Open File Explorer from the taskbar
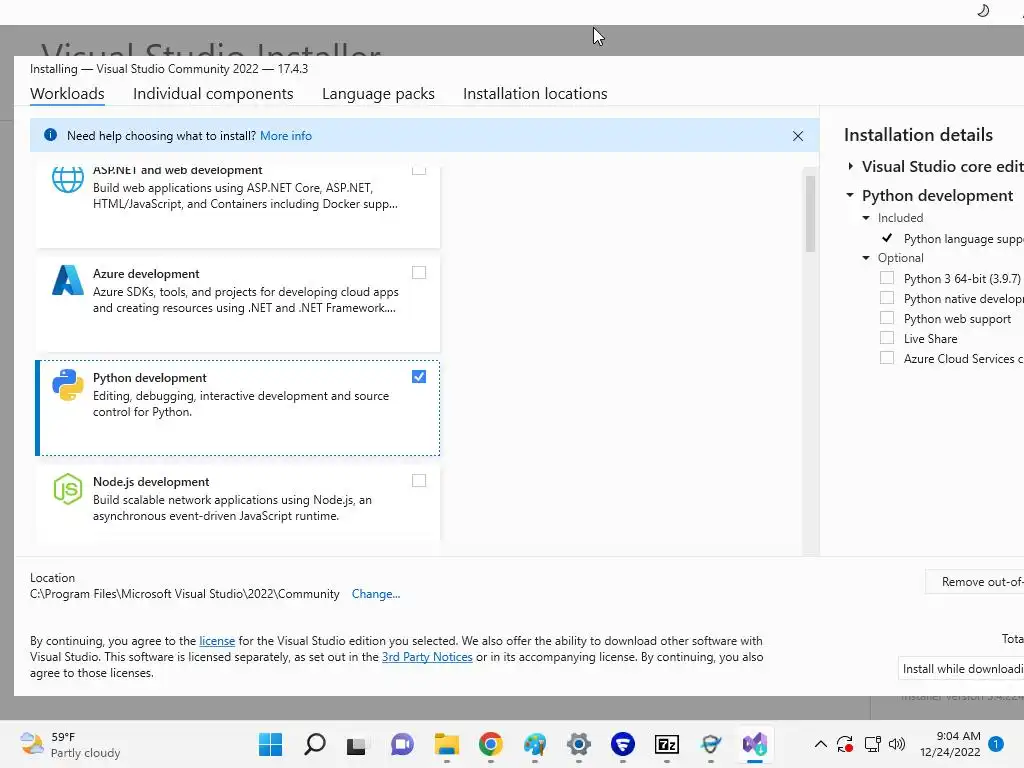 447,744
